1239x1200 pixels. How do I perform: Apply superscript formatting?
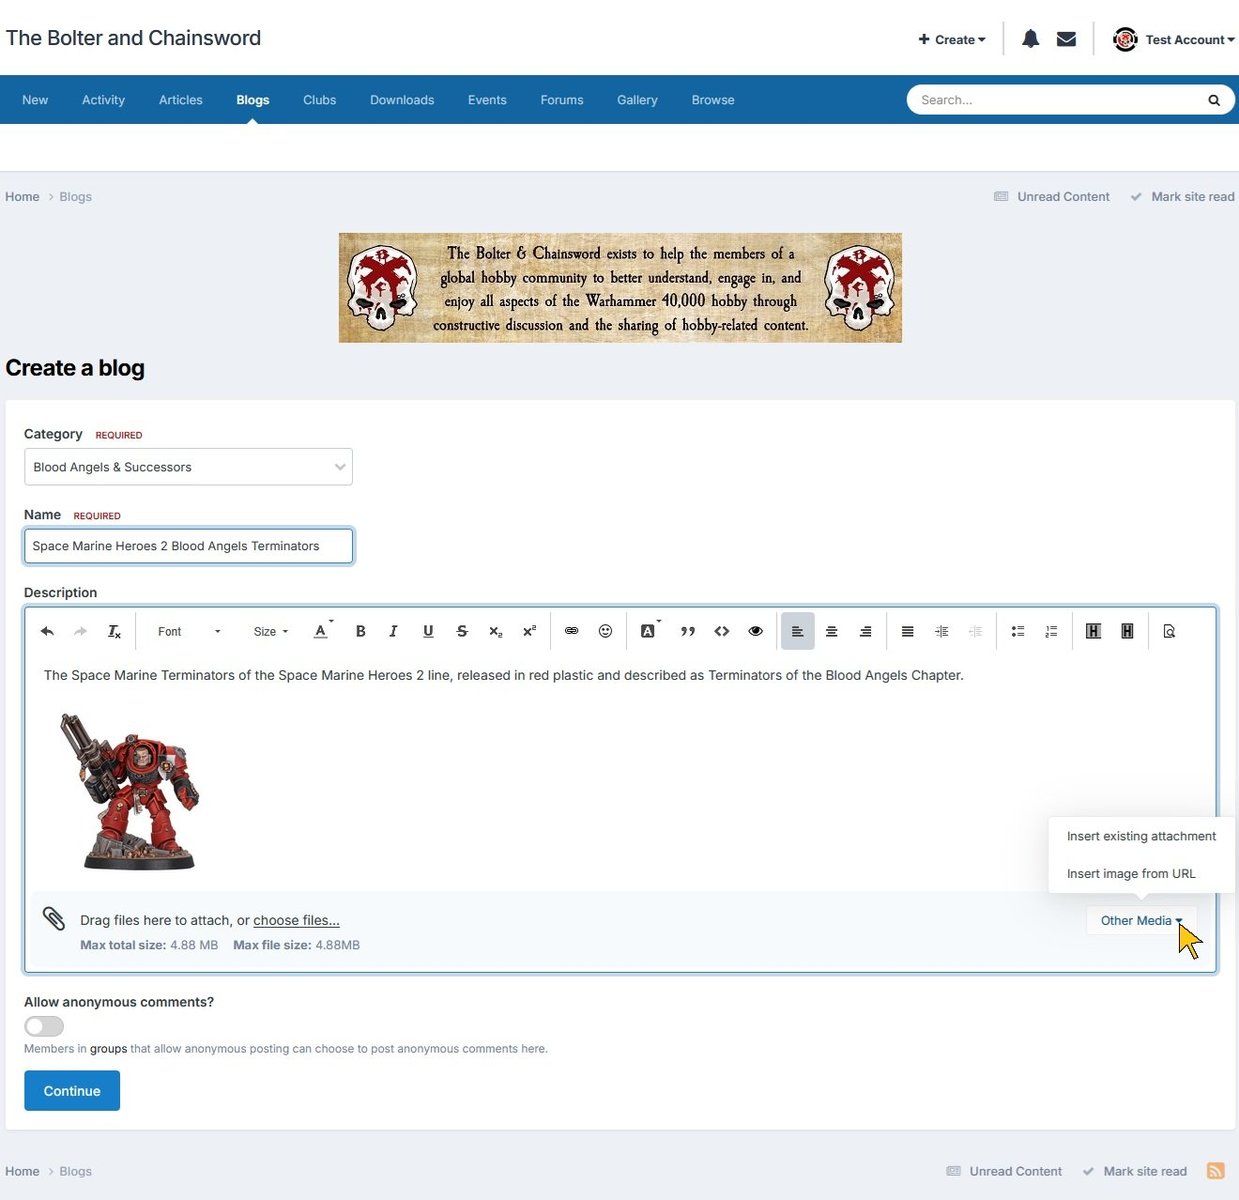coord(529,631)
